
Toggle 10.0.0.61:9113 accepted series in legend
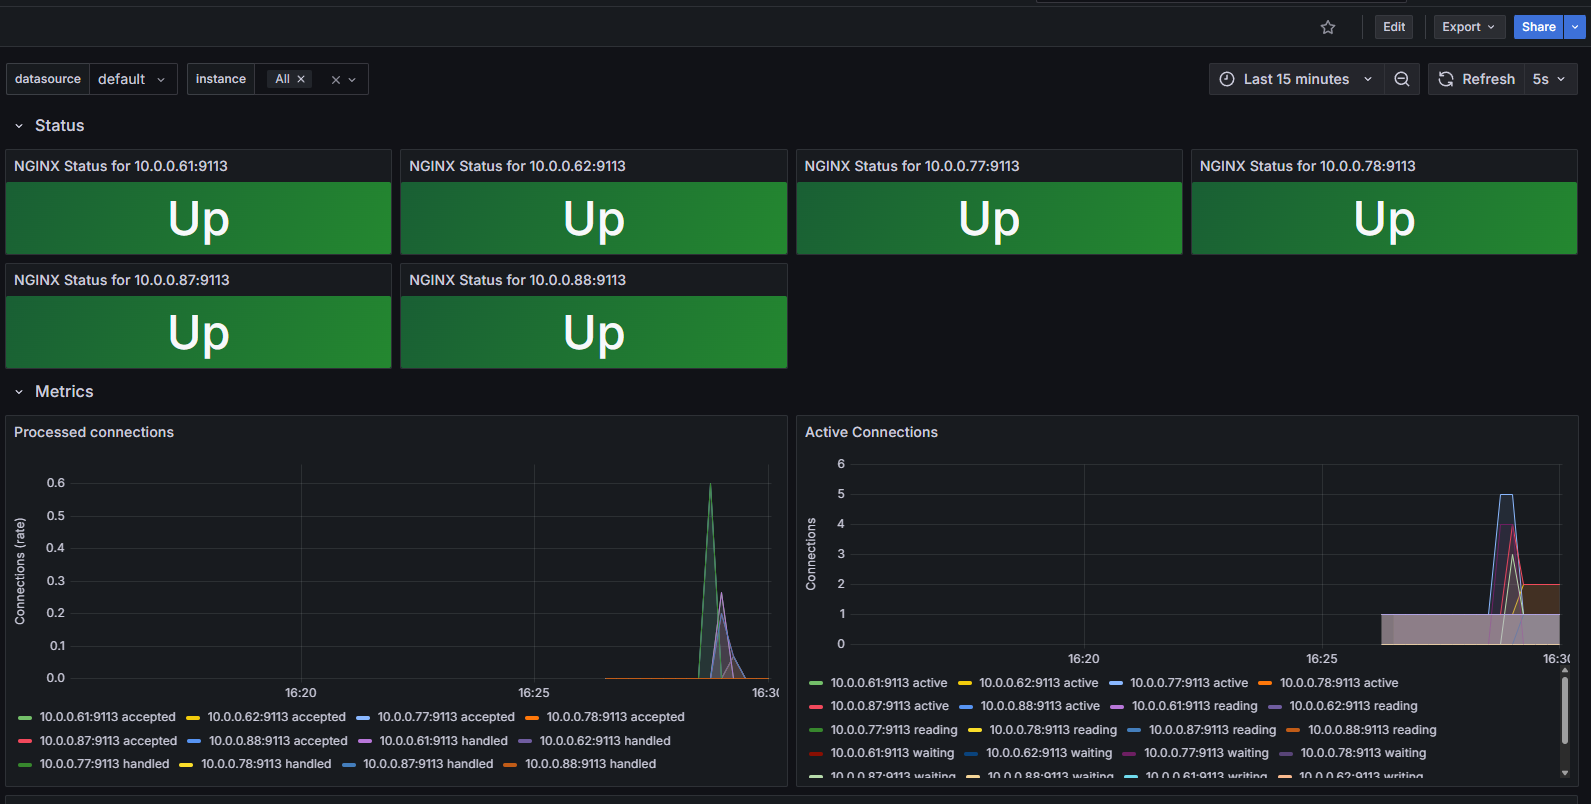[107, 717]
